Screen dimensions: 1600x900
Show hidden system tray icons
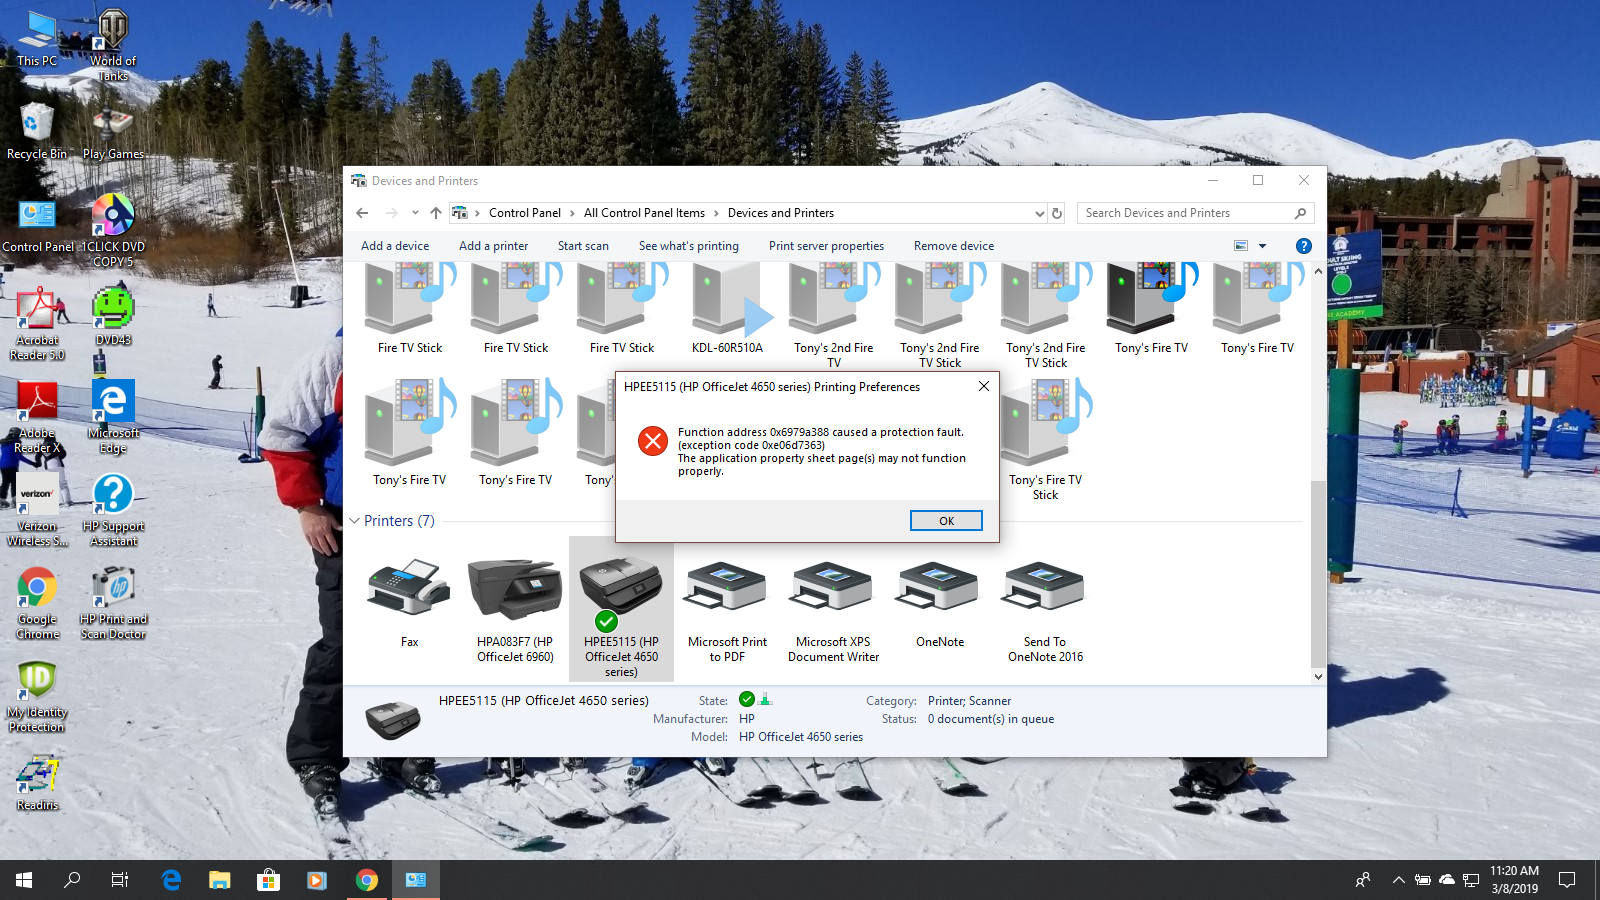[1398, 880]
